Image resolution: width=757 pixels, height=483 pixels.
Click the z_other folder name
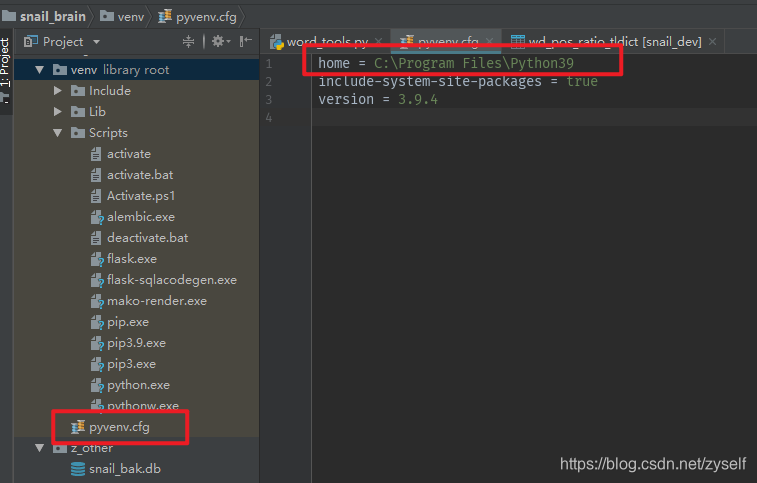pyautogui.click(x=92, y=448)
